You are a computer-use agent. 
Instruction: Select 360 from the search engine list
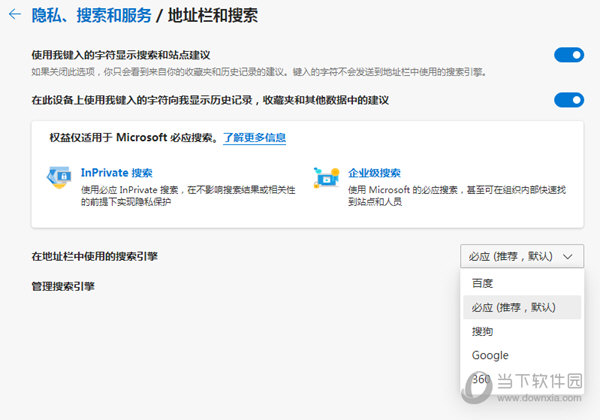point(522,379)
